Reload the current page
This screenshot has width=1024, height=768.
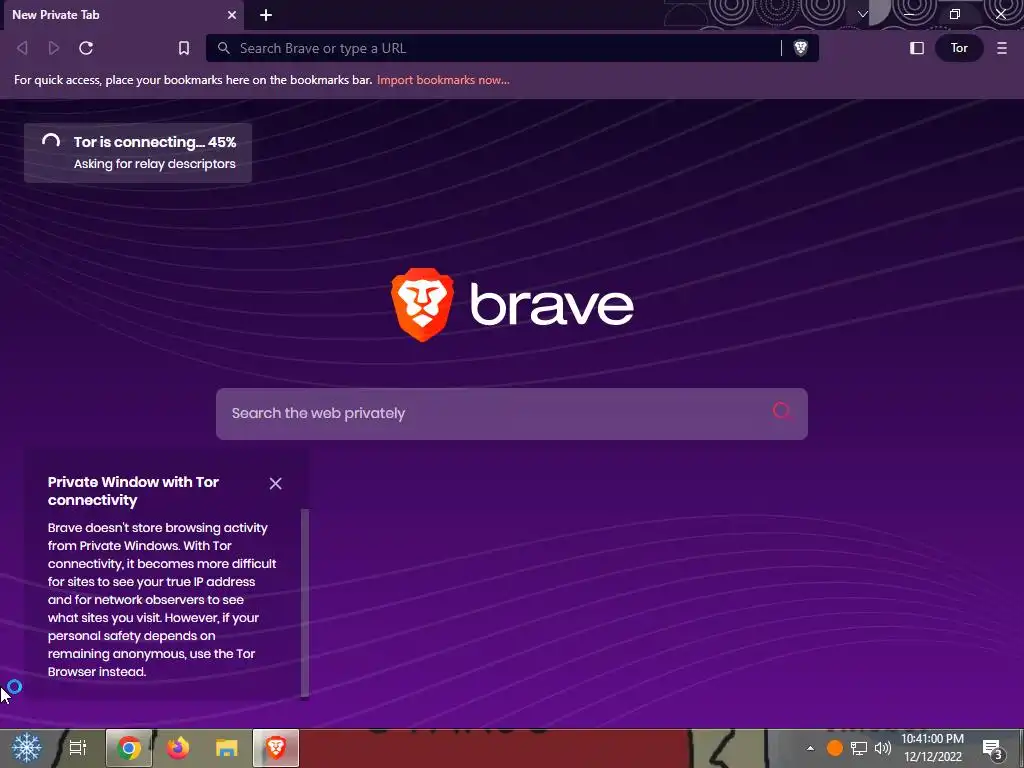[x=86, y=48]
